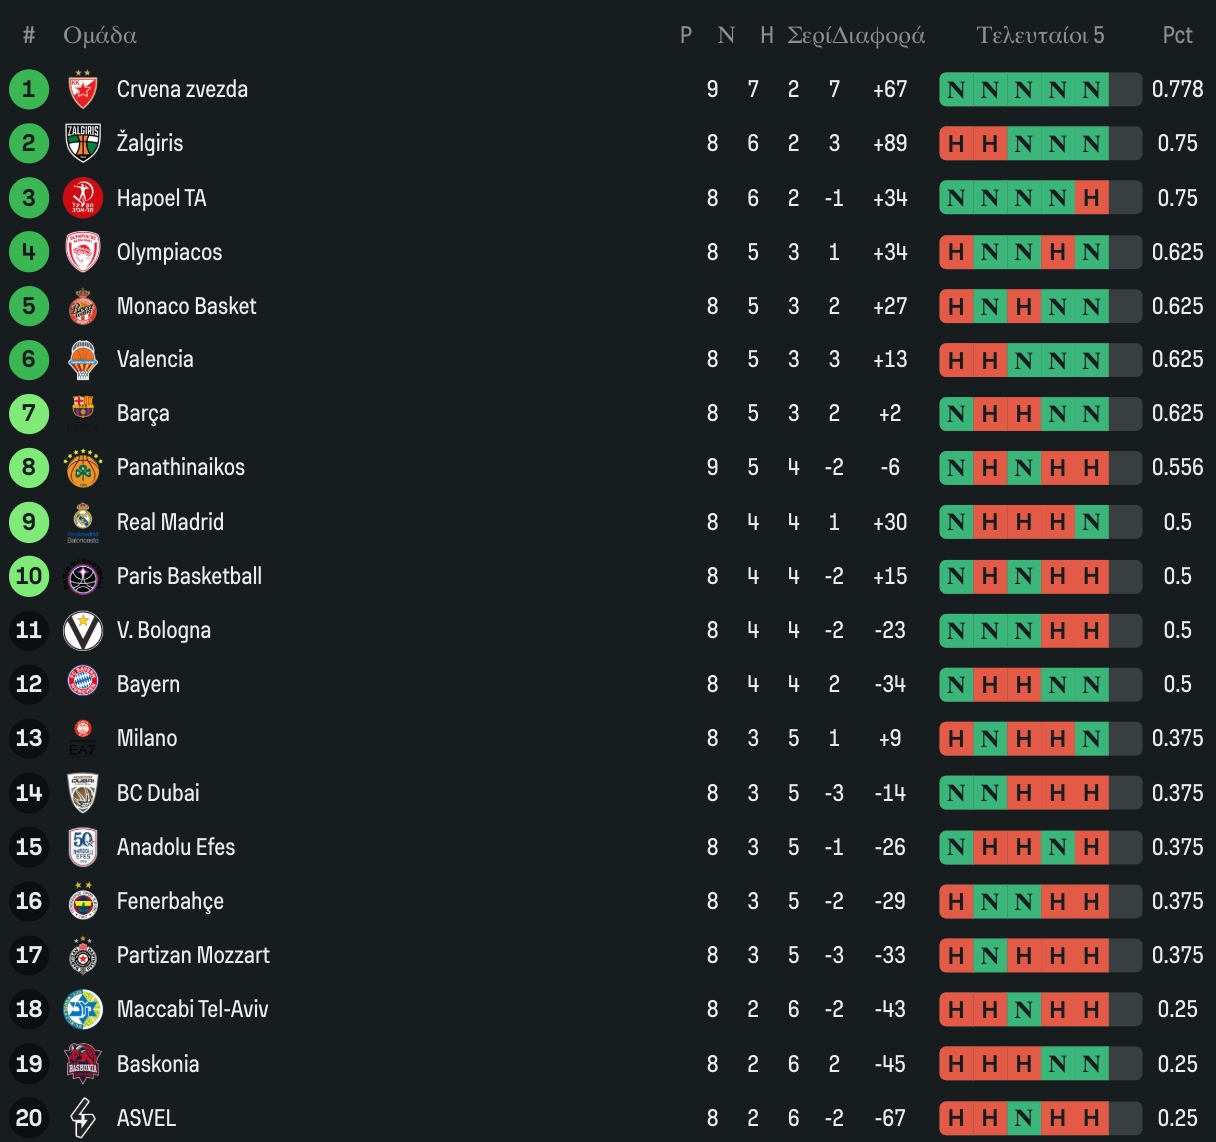Click Baskonia's last five results strip
The image size is (1216, 1142).
pos(1040,1064)
